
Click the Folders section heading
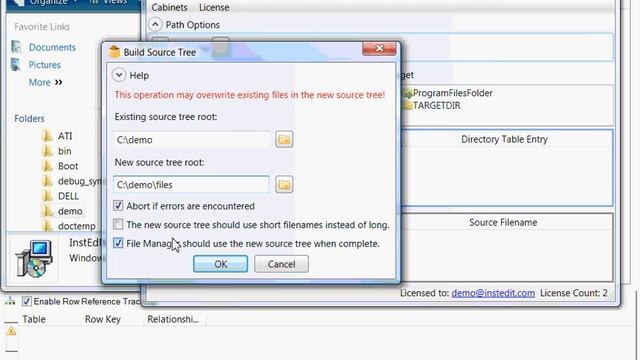click(29, 118)
